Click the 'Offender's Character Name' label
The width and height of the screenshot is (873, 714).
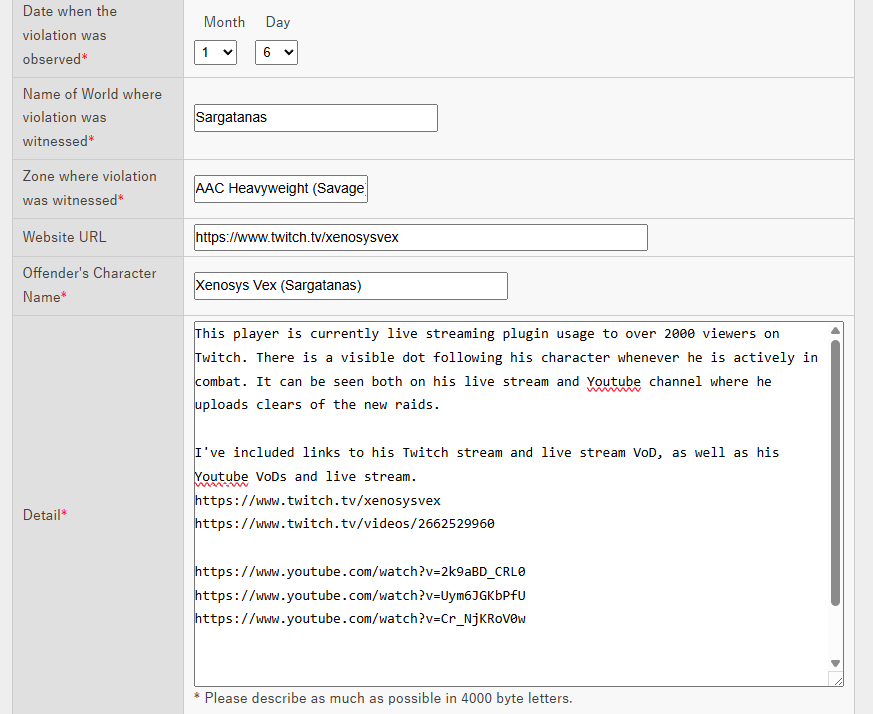[x=90, y=285]
